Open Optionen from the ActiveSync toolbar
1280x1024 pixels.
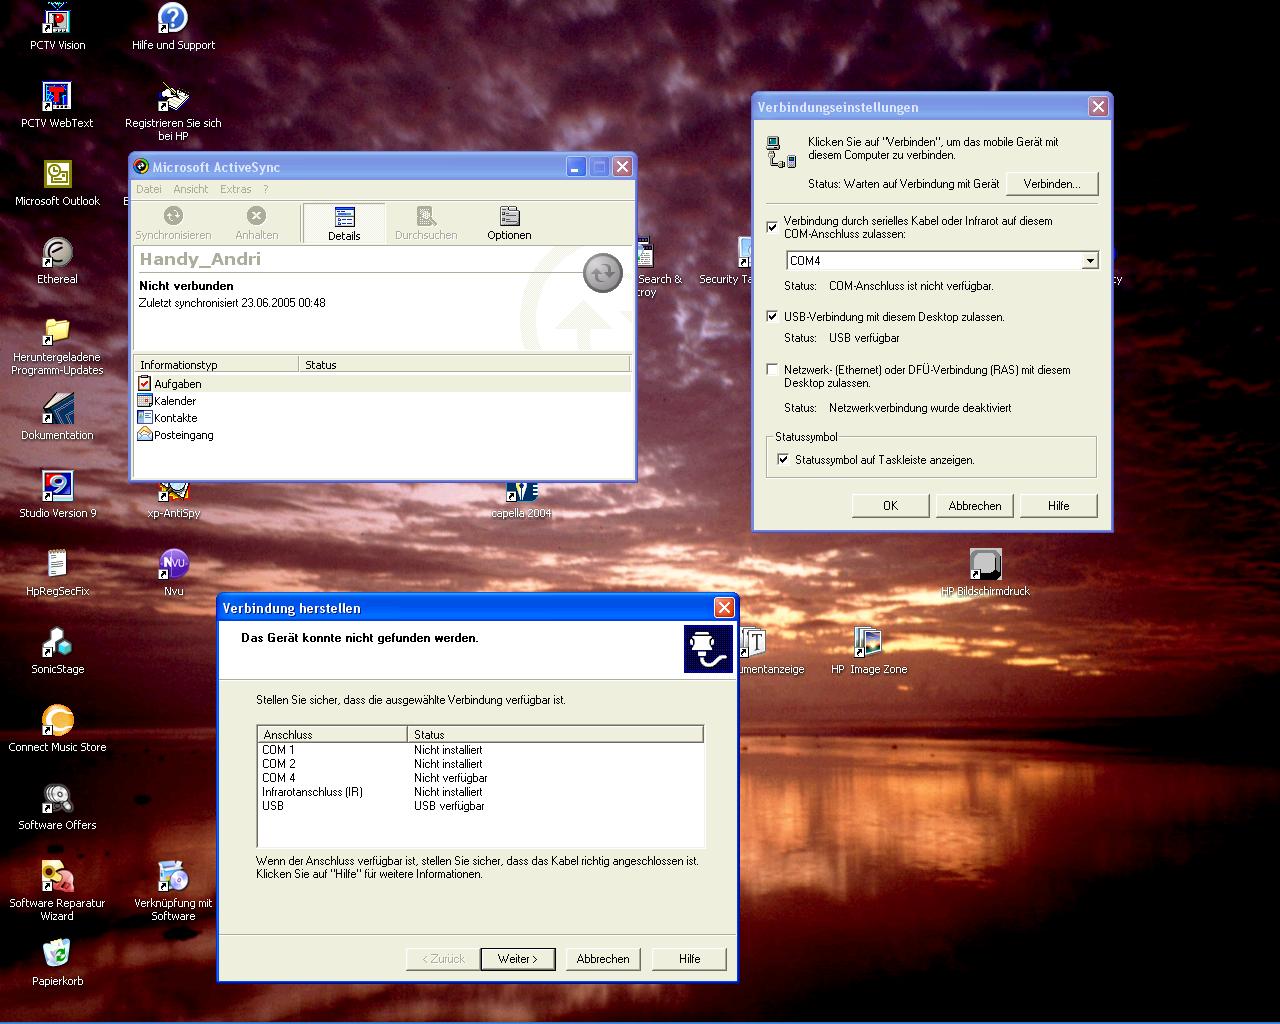[x=509, y=223]
